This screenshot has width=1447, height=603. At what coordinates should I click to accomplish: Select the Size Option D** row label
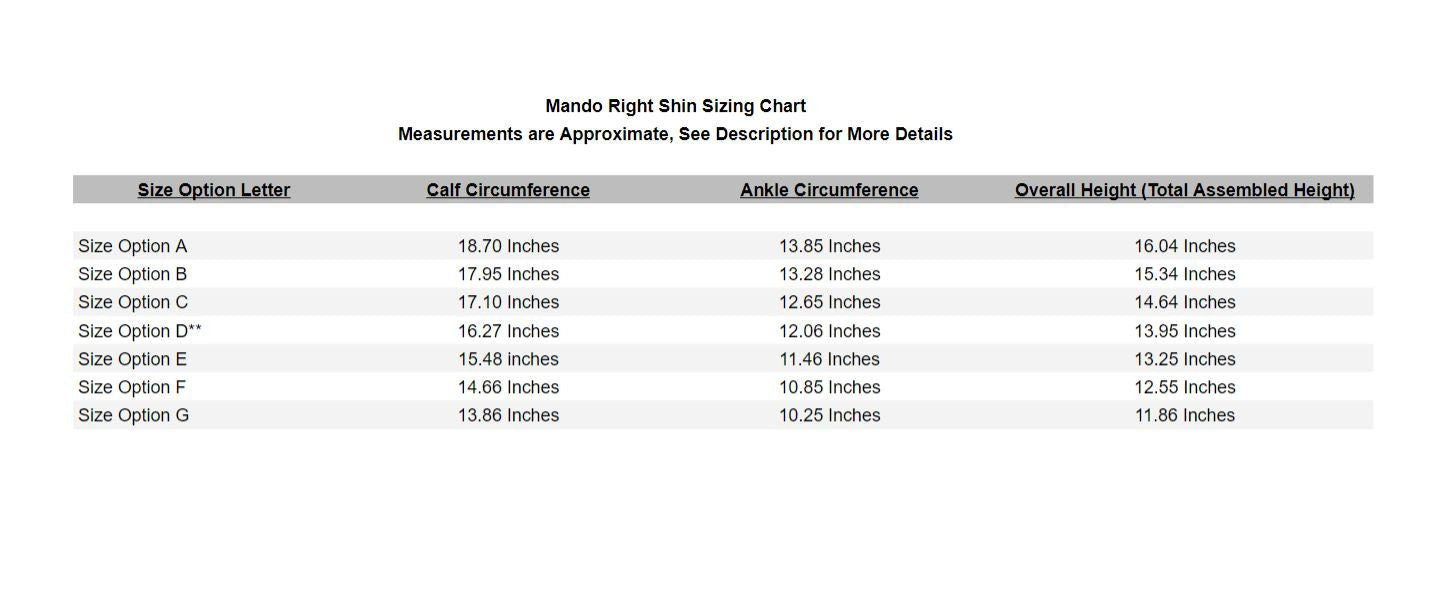[x=140, y=331]
